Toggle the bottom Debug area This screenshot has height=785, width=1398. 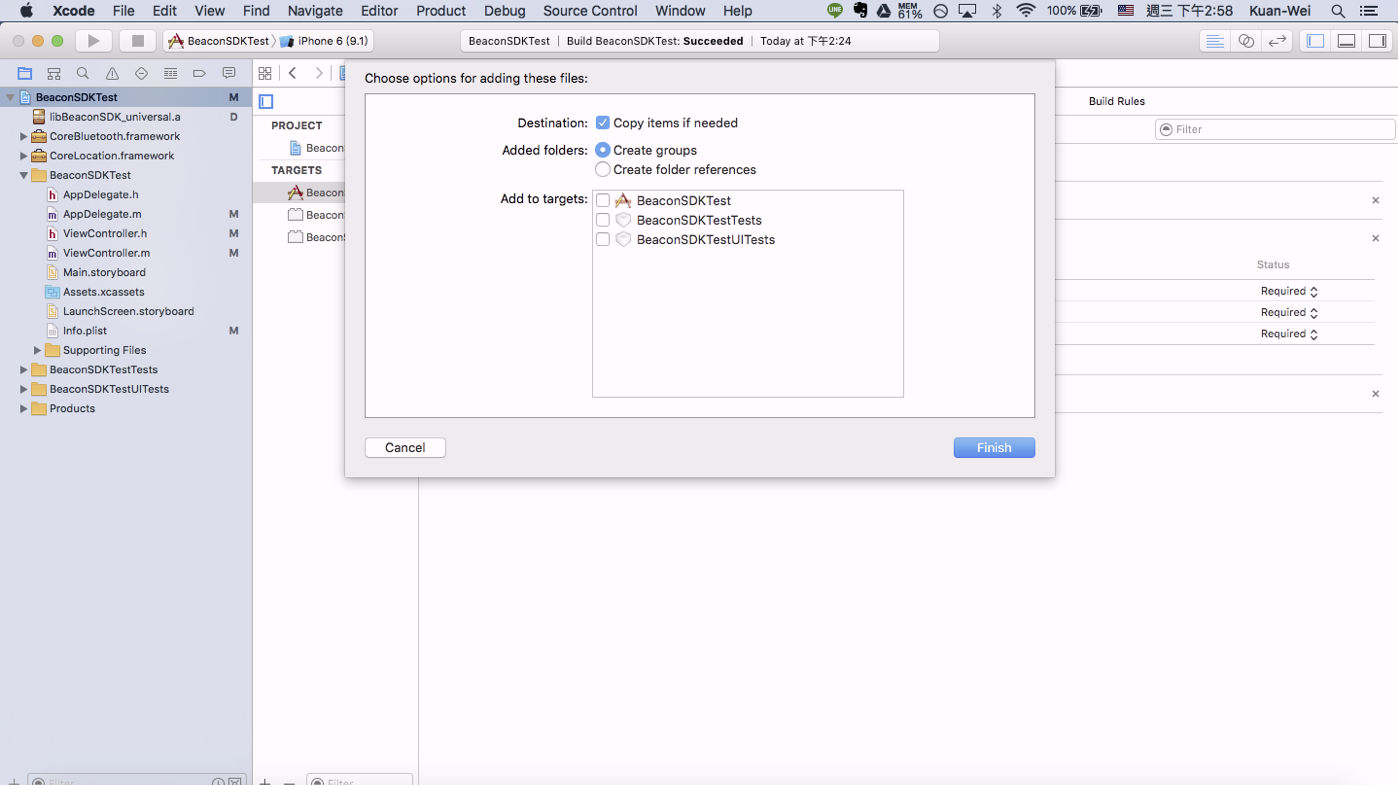point(1347,41)
